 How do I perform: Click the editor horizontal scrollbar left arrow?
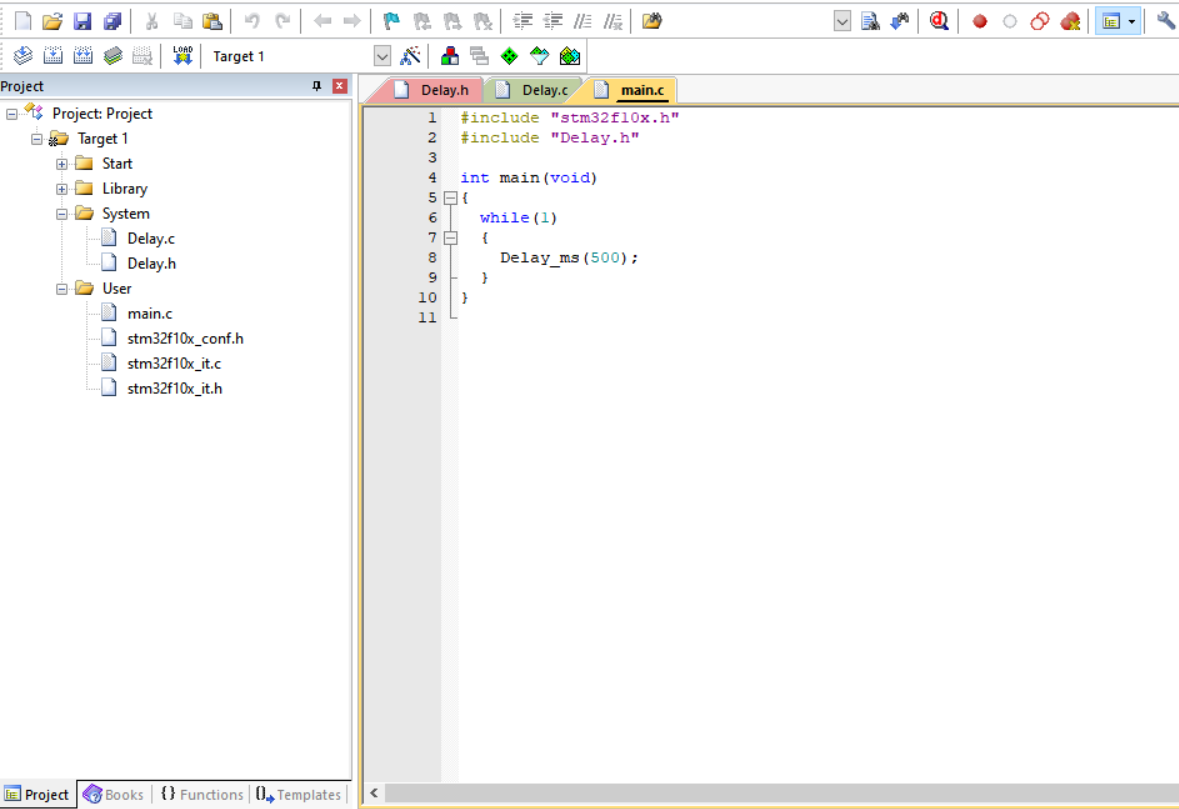[374, 792]
